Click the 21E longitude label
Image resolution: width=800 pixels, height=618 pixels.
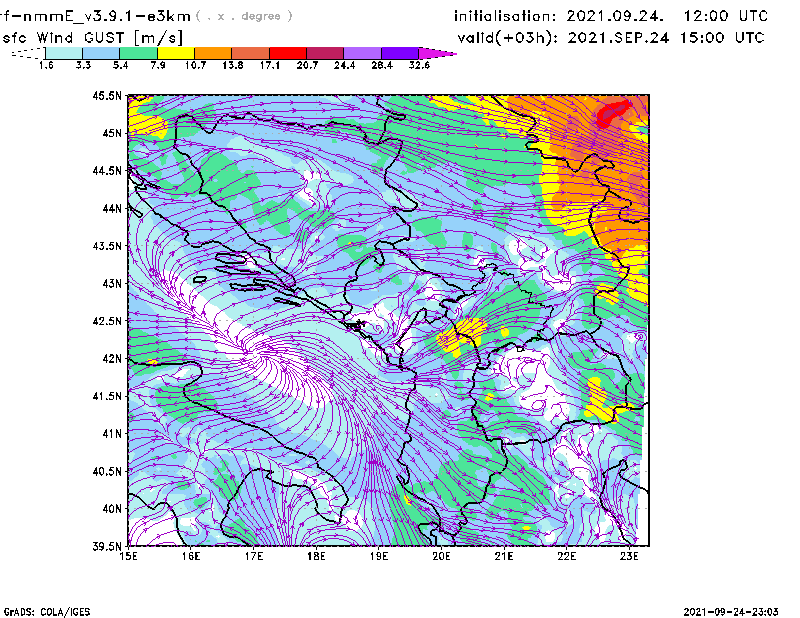coord(504,556)
